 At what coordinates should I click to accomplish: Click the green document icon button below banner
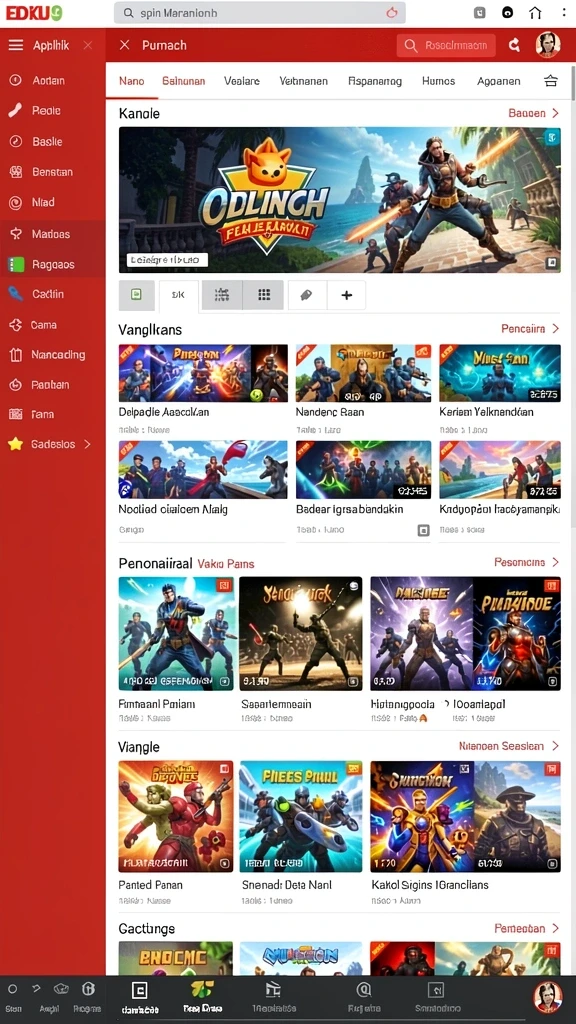coord(136,295)
